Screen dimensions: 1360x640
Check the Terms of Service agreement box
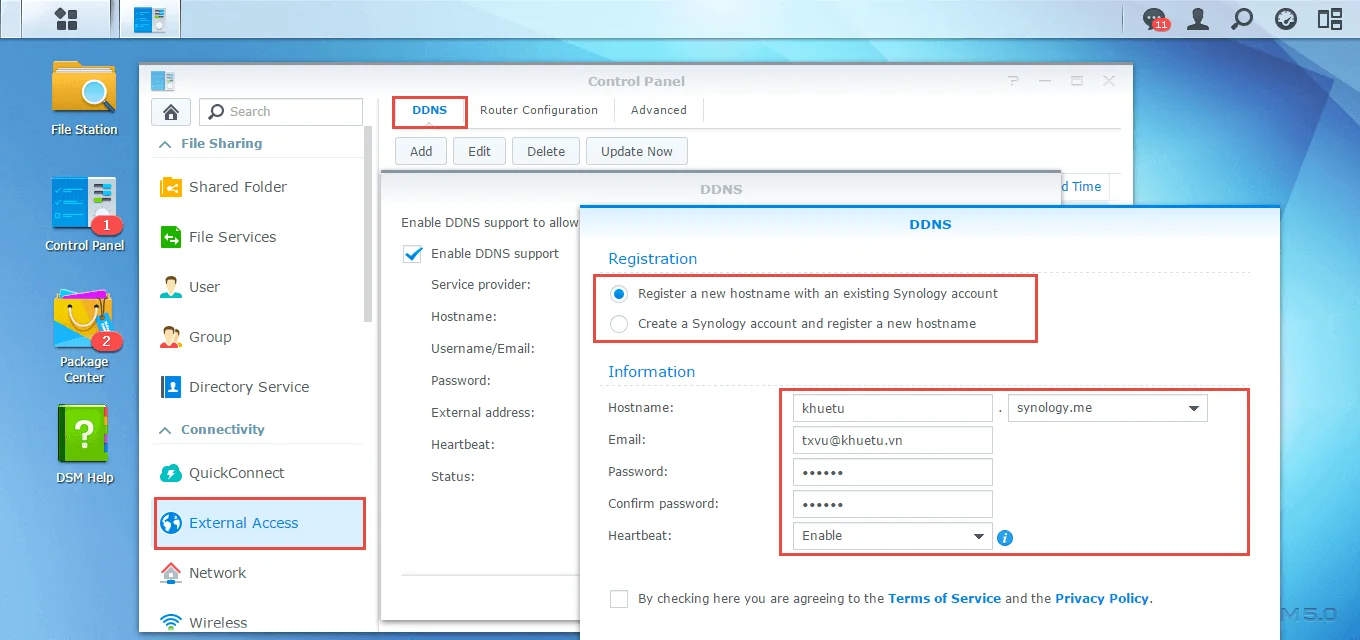point(618,598)
